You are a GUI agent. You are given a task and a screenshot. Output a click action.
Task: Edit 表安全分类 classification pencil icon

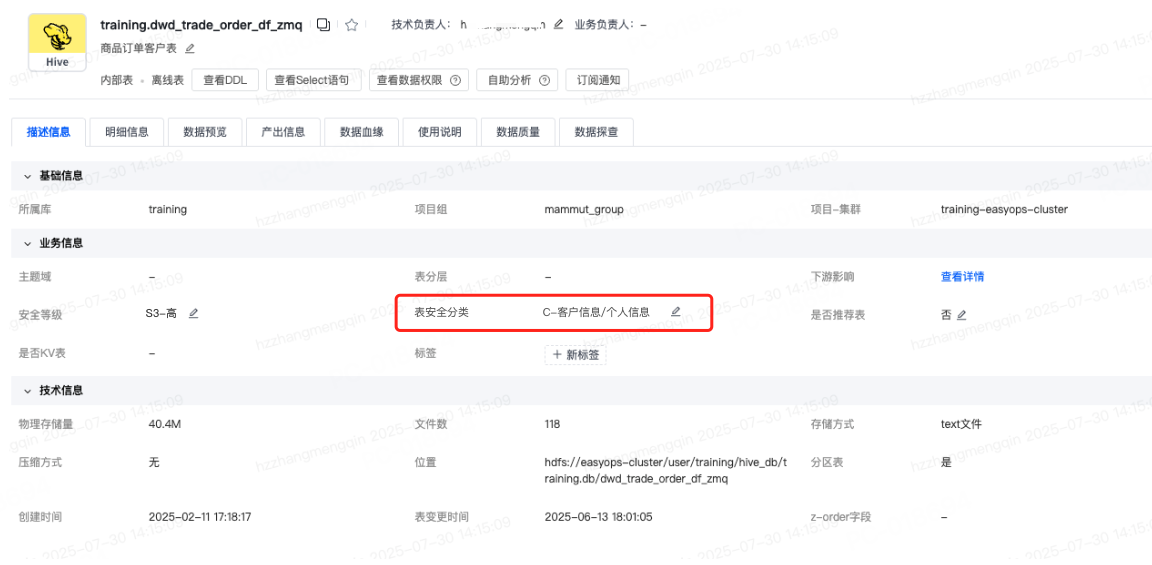675,312
